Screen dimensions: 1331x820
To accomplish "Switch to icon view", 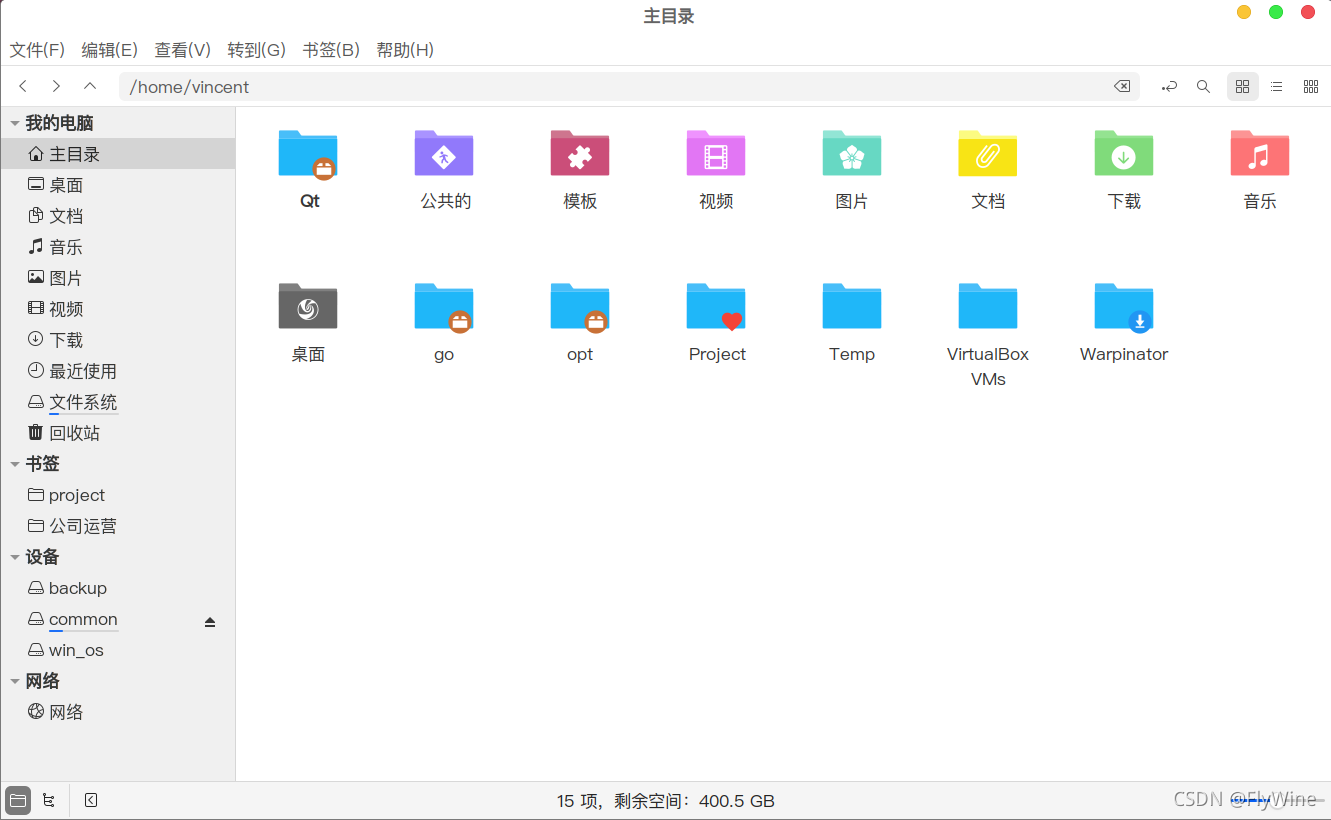I will [1243, 87].
